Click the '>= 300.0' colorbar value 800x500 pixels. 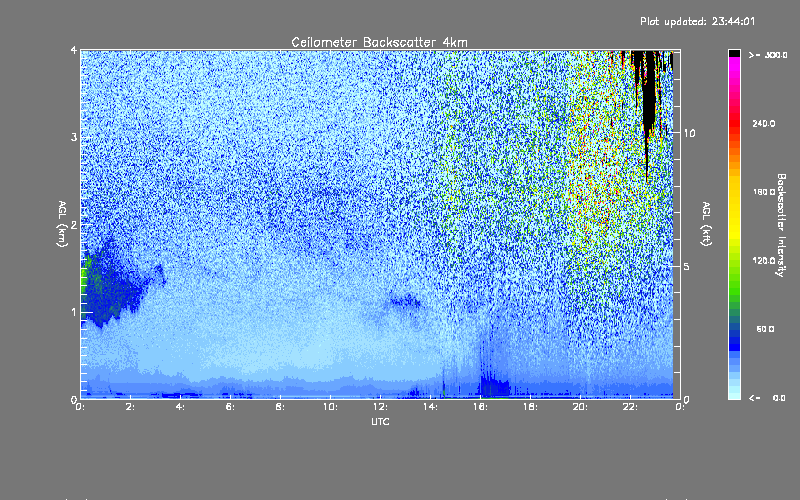768,55
